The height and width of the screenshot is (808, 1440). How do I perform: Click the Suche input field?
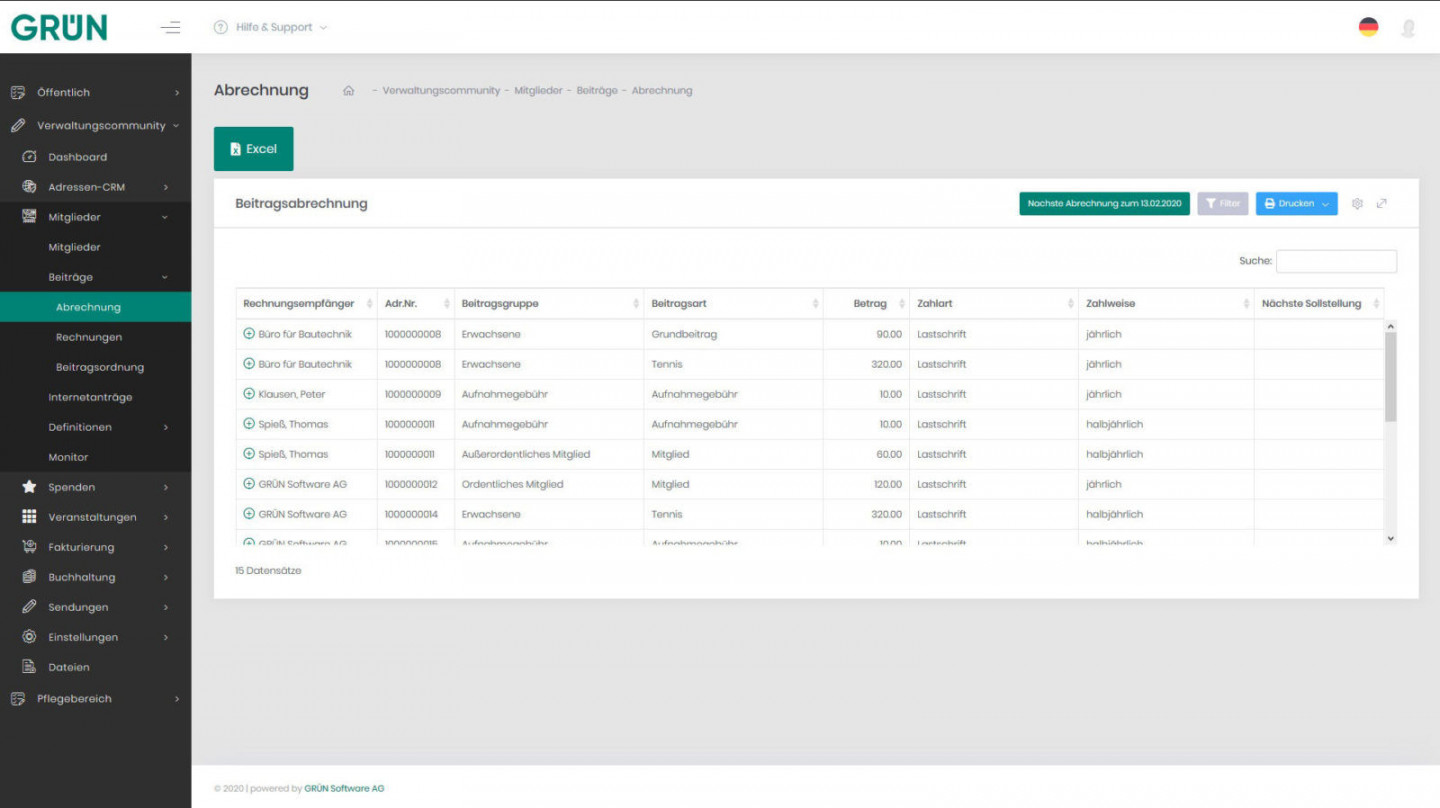[x=1336, y=261]
